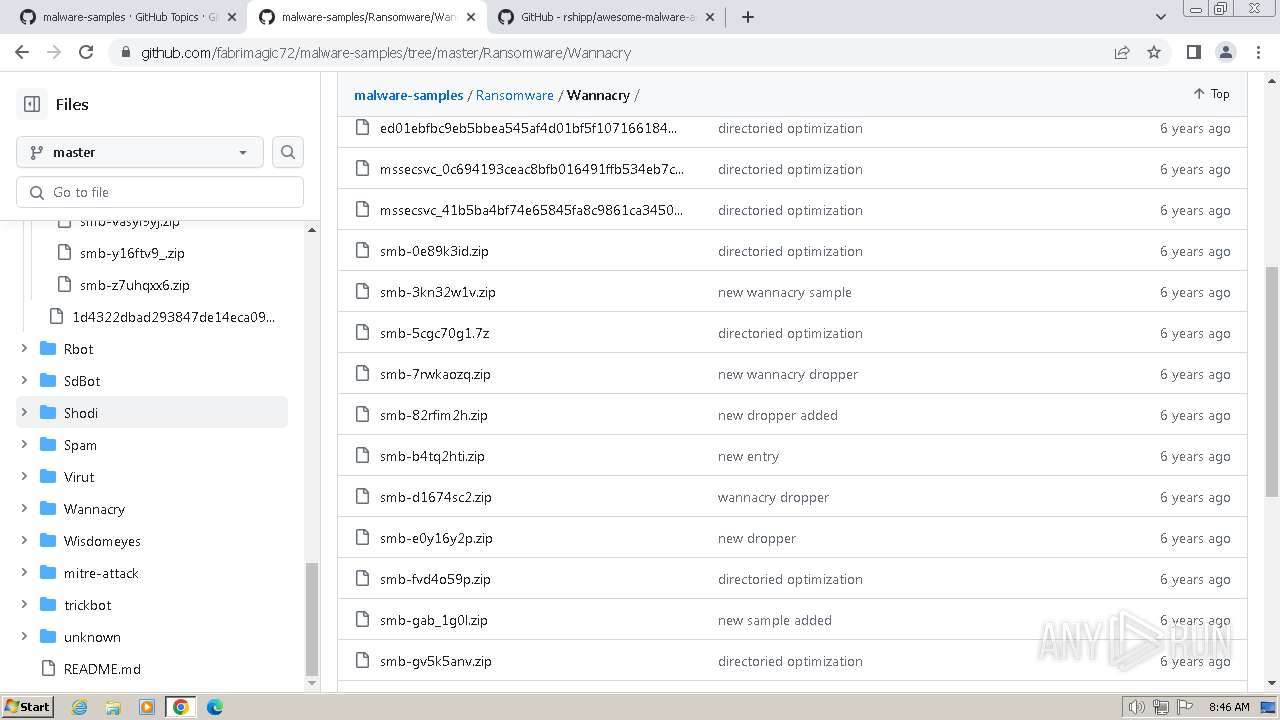Expand the Rbot folder chevron
This screenshot has width=1280, height=720.
24,349
